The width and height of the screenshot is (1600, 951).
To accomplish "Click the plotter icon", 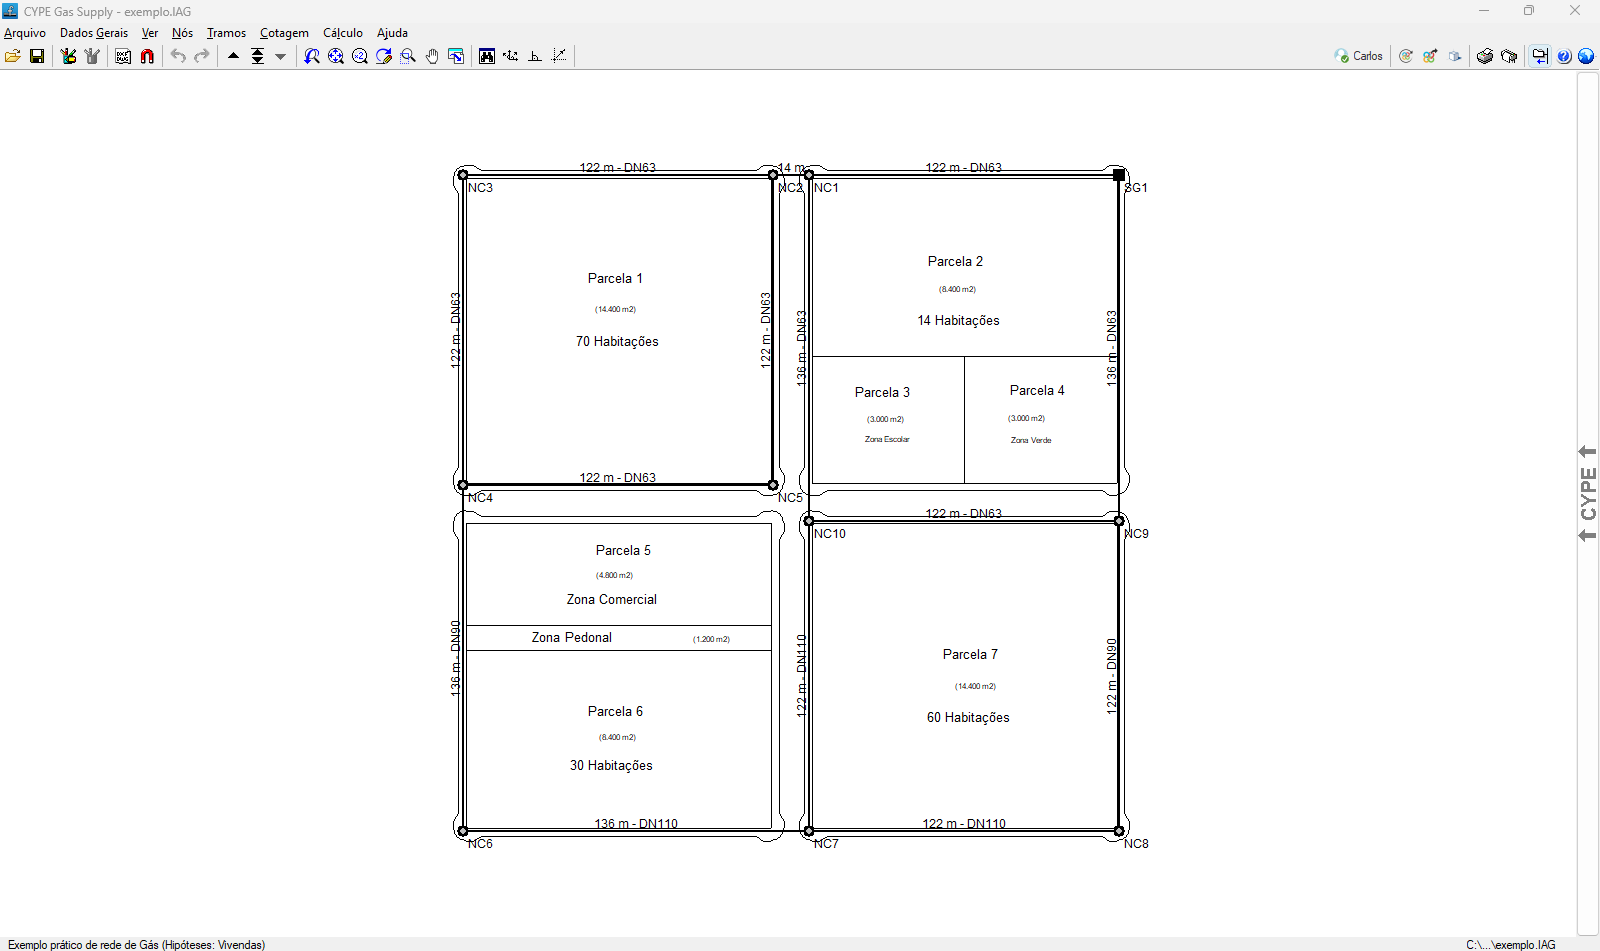I will [1509, 56].
